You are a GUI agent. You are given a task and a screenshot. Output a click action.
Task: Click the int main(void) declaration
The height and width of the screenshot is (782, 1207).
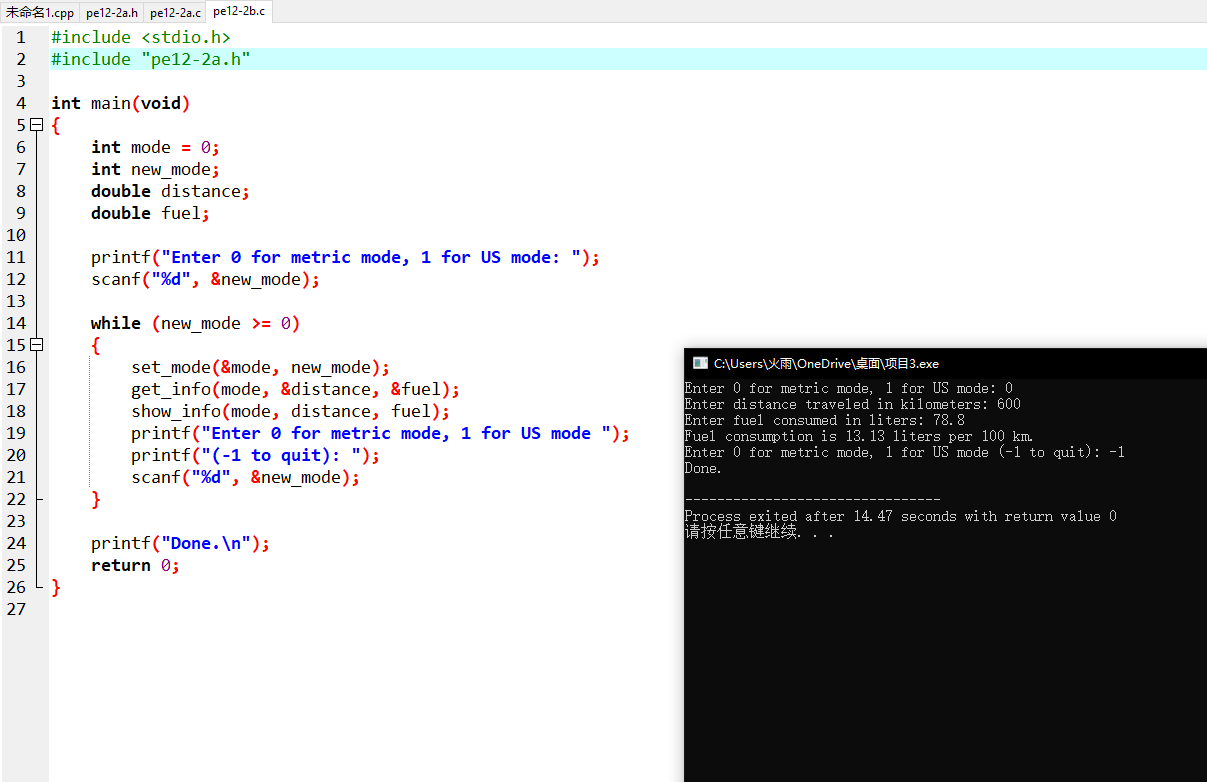(121, 103)
